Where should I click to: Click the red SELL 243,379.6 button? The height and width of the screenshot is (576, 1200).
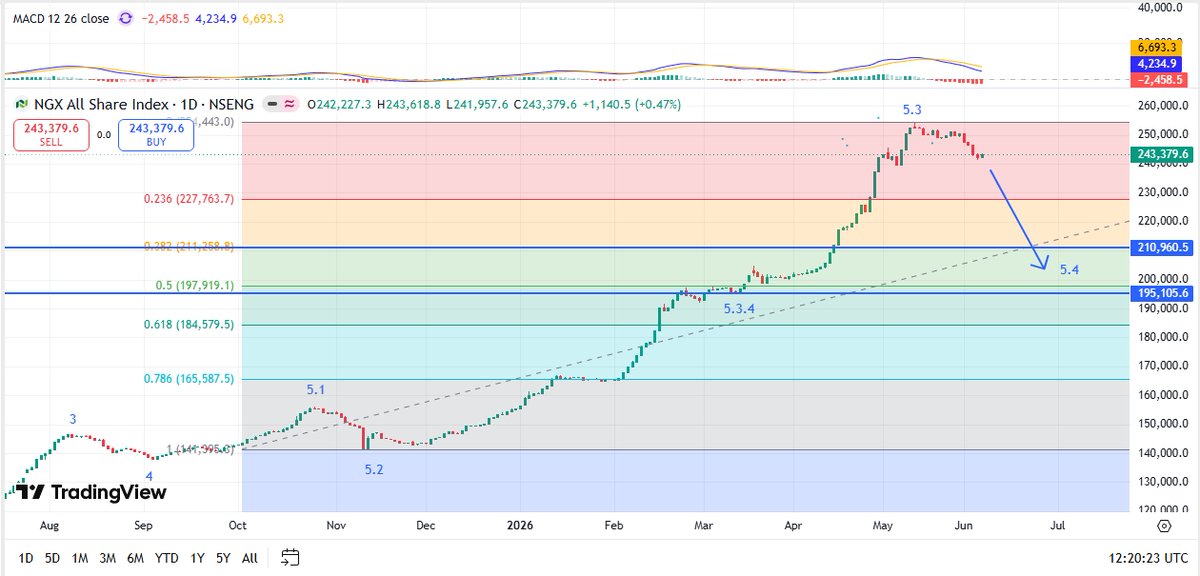pyautogui.click(x=50, y=134)
